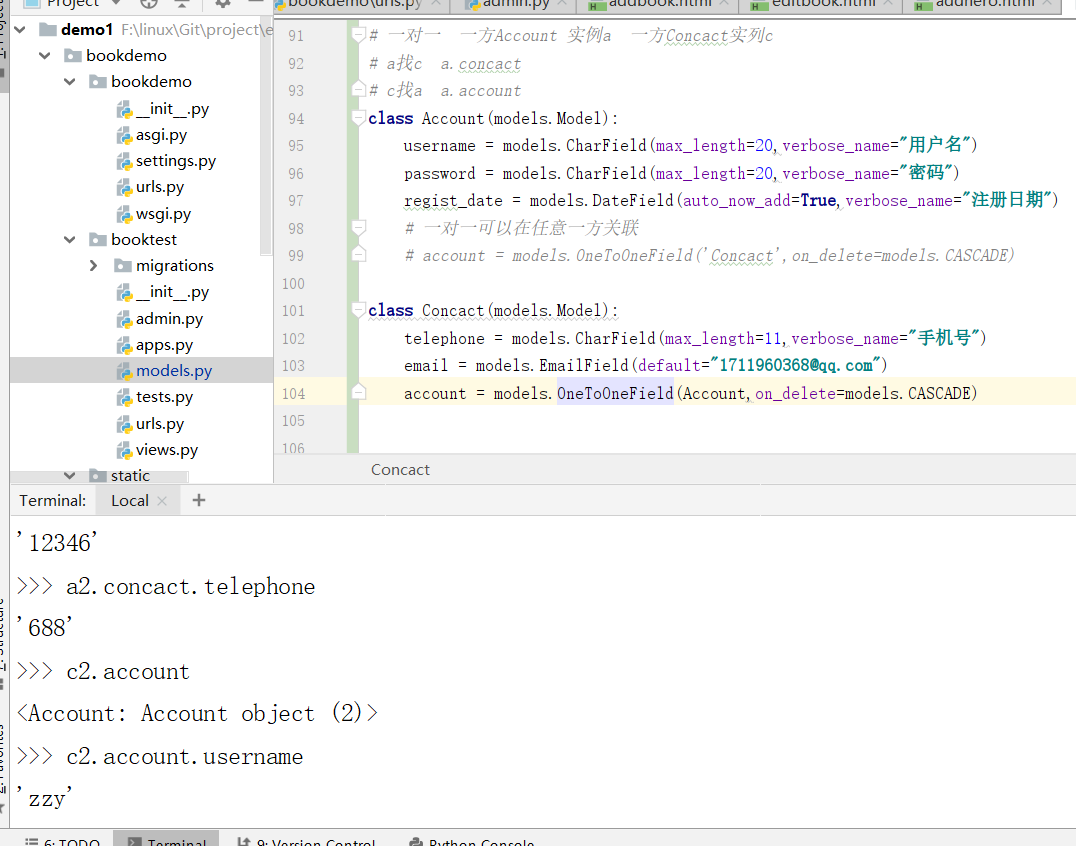Click the TODO list icon in bottom bar
The height and width of the screenshot is (846, 1076).
[x=32, y=841]
